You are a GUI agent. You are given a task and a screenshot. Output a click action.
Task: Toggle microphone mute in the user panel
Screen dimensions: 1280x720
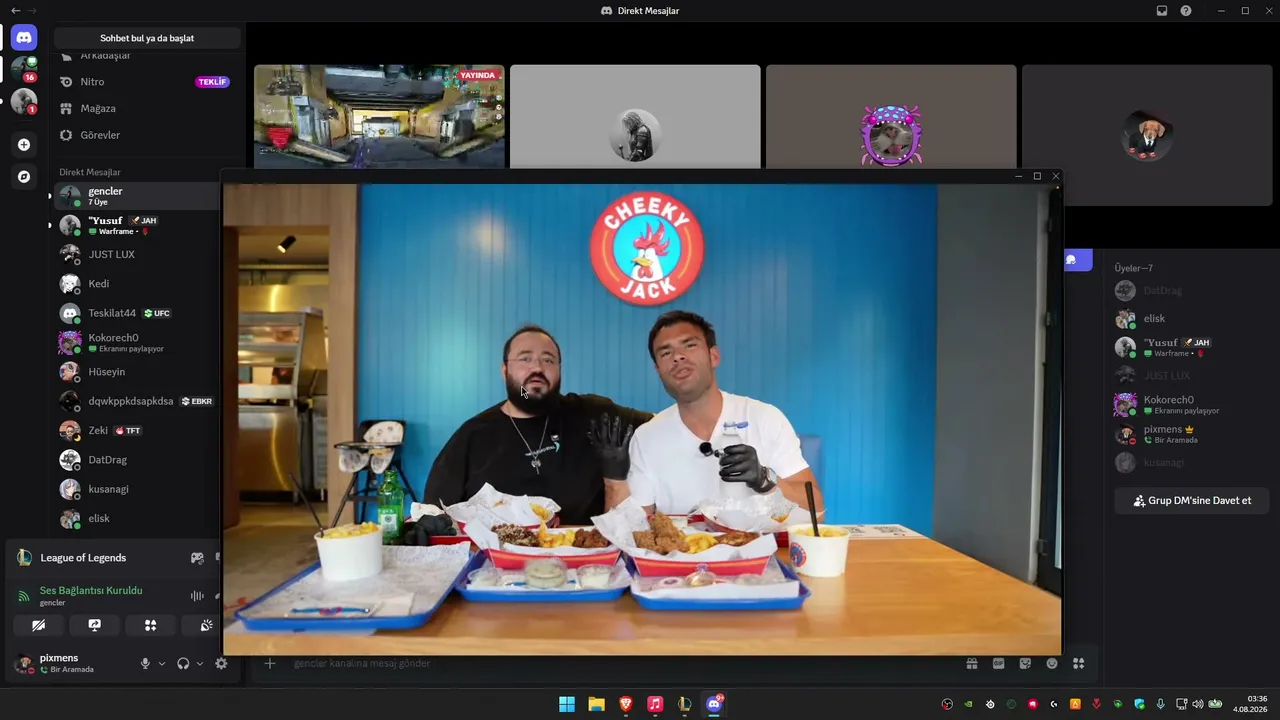(145, 663)
